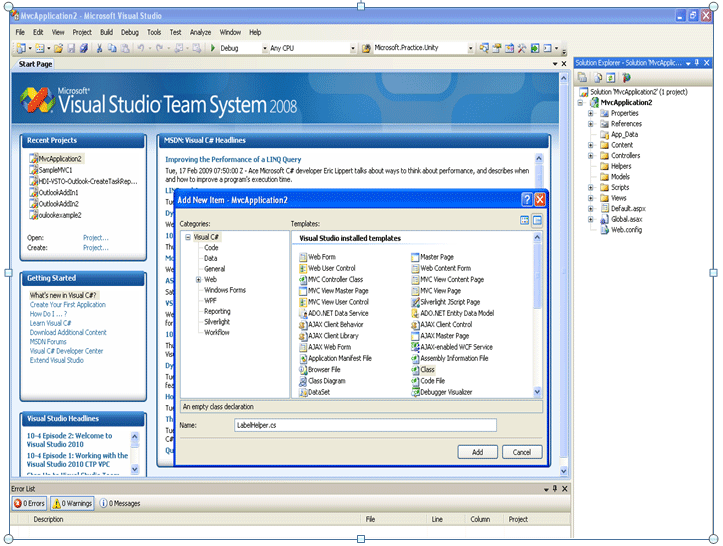The width and height of the screenshot is (723, 546).
Task: Select the Class template icon
Action: [x=415, y=369]
